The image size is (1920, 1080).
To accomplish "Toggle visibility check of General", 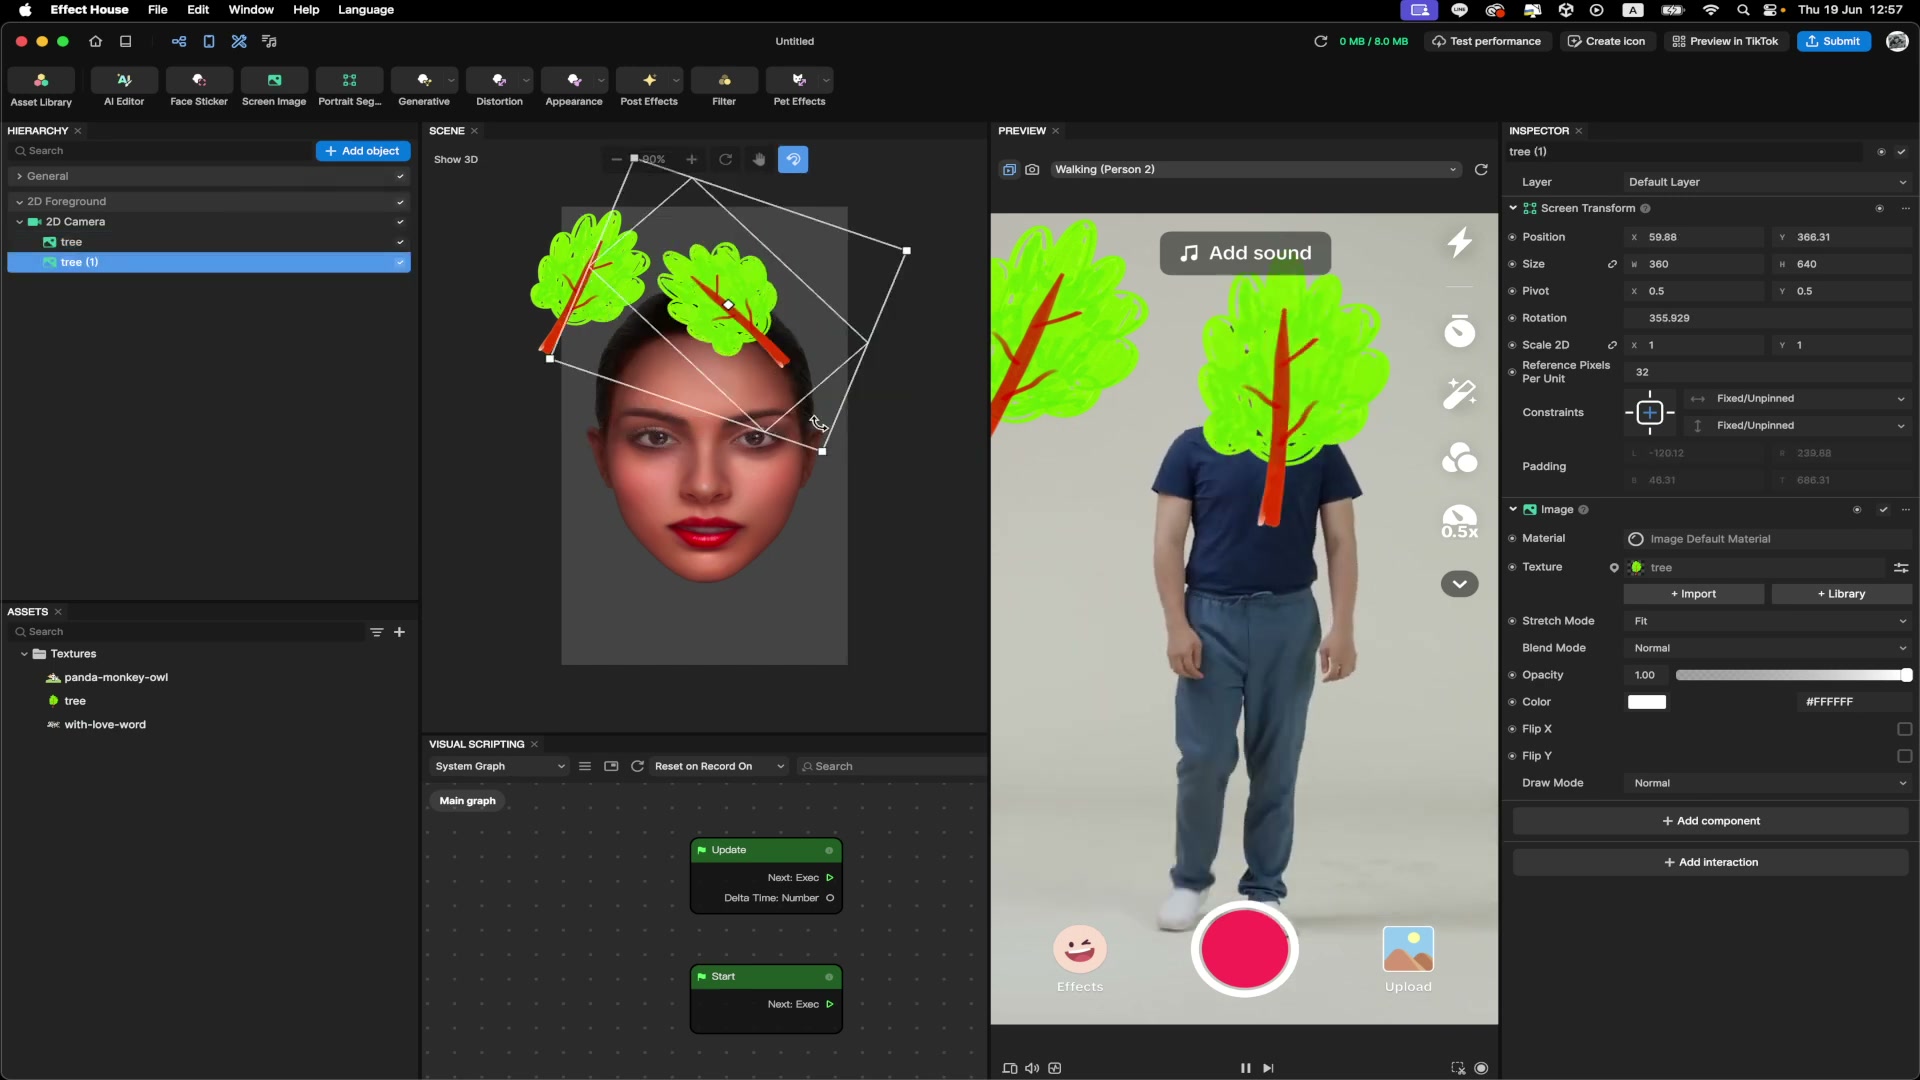I will pyautogui.click(x=400, y=176).
